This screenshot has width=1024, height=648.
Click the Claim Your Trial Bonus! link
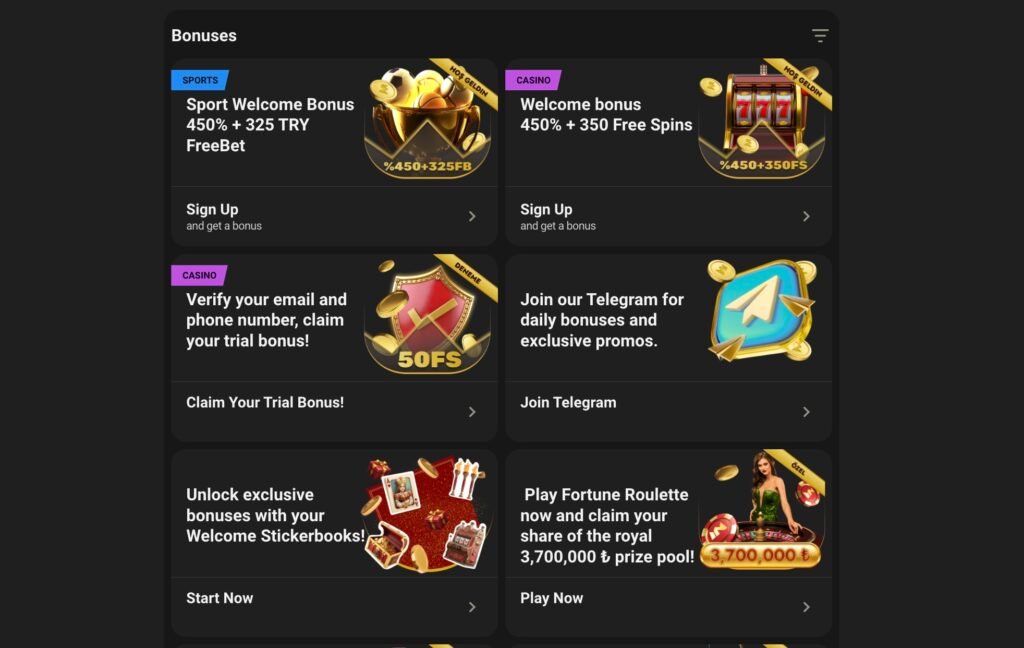(265, 402)
